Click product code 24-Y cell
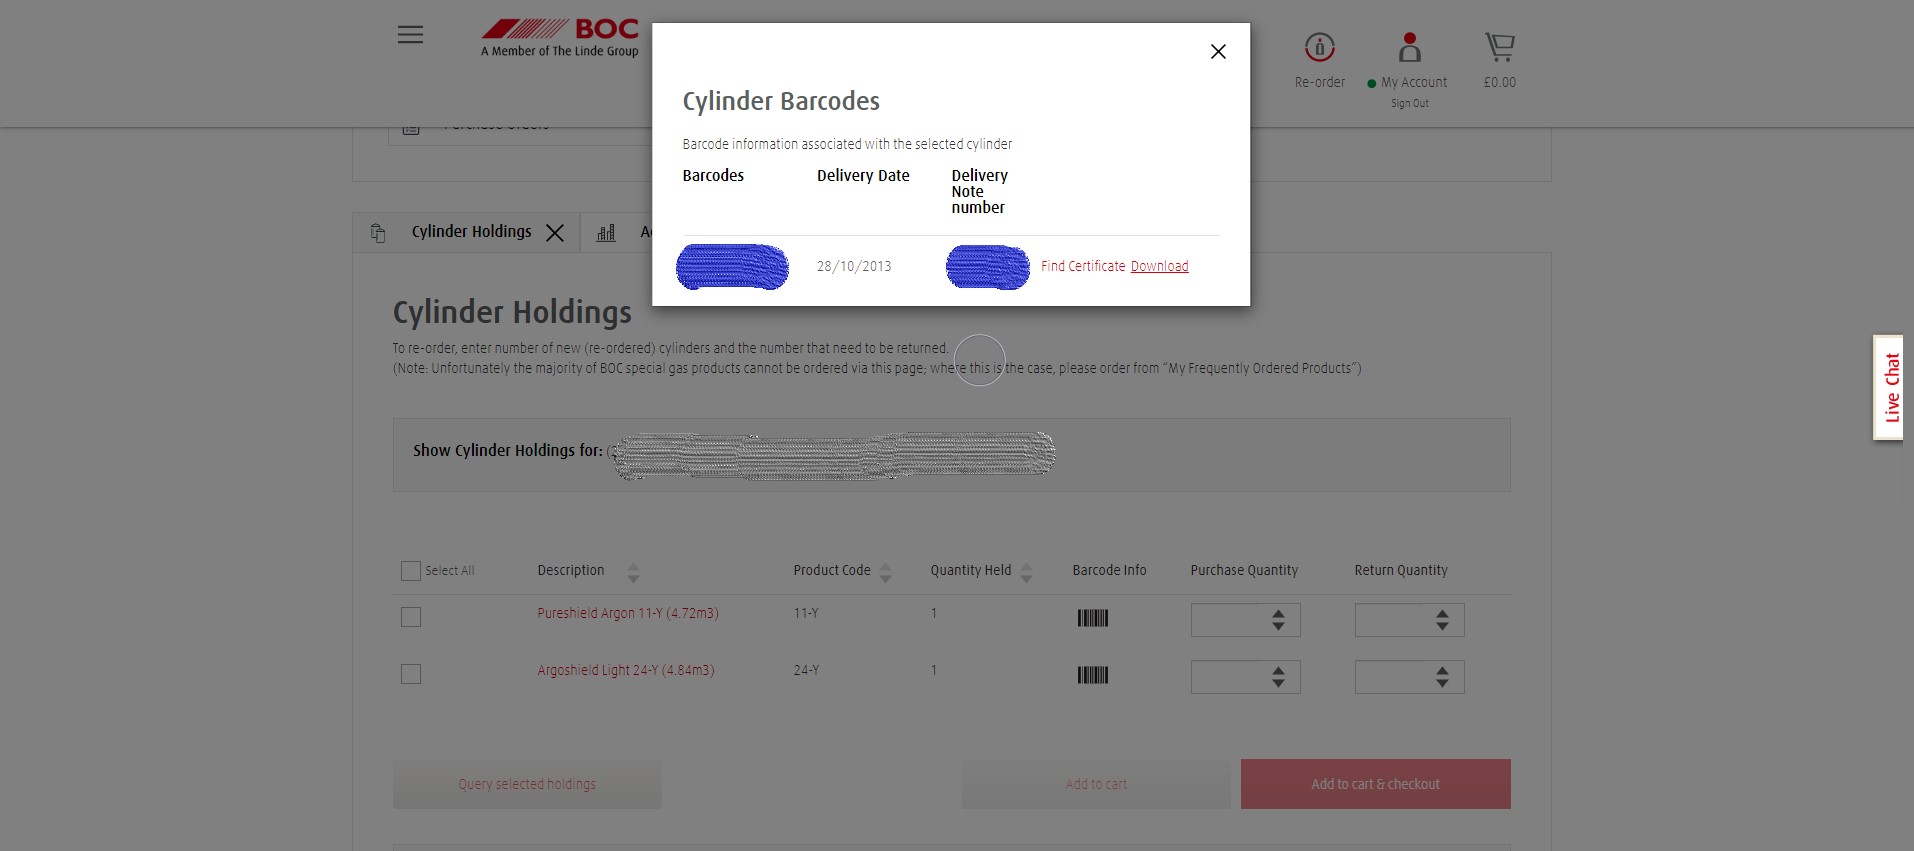This screenshot has height=851, width=1914. click(x=806, y=670)
